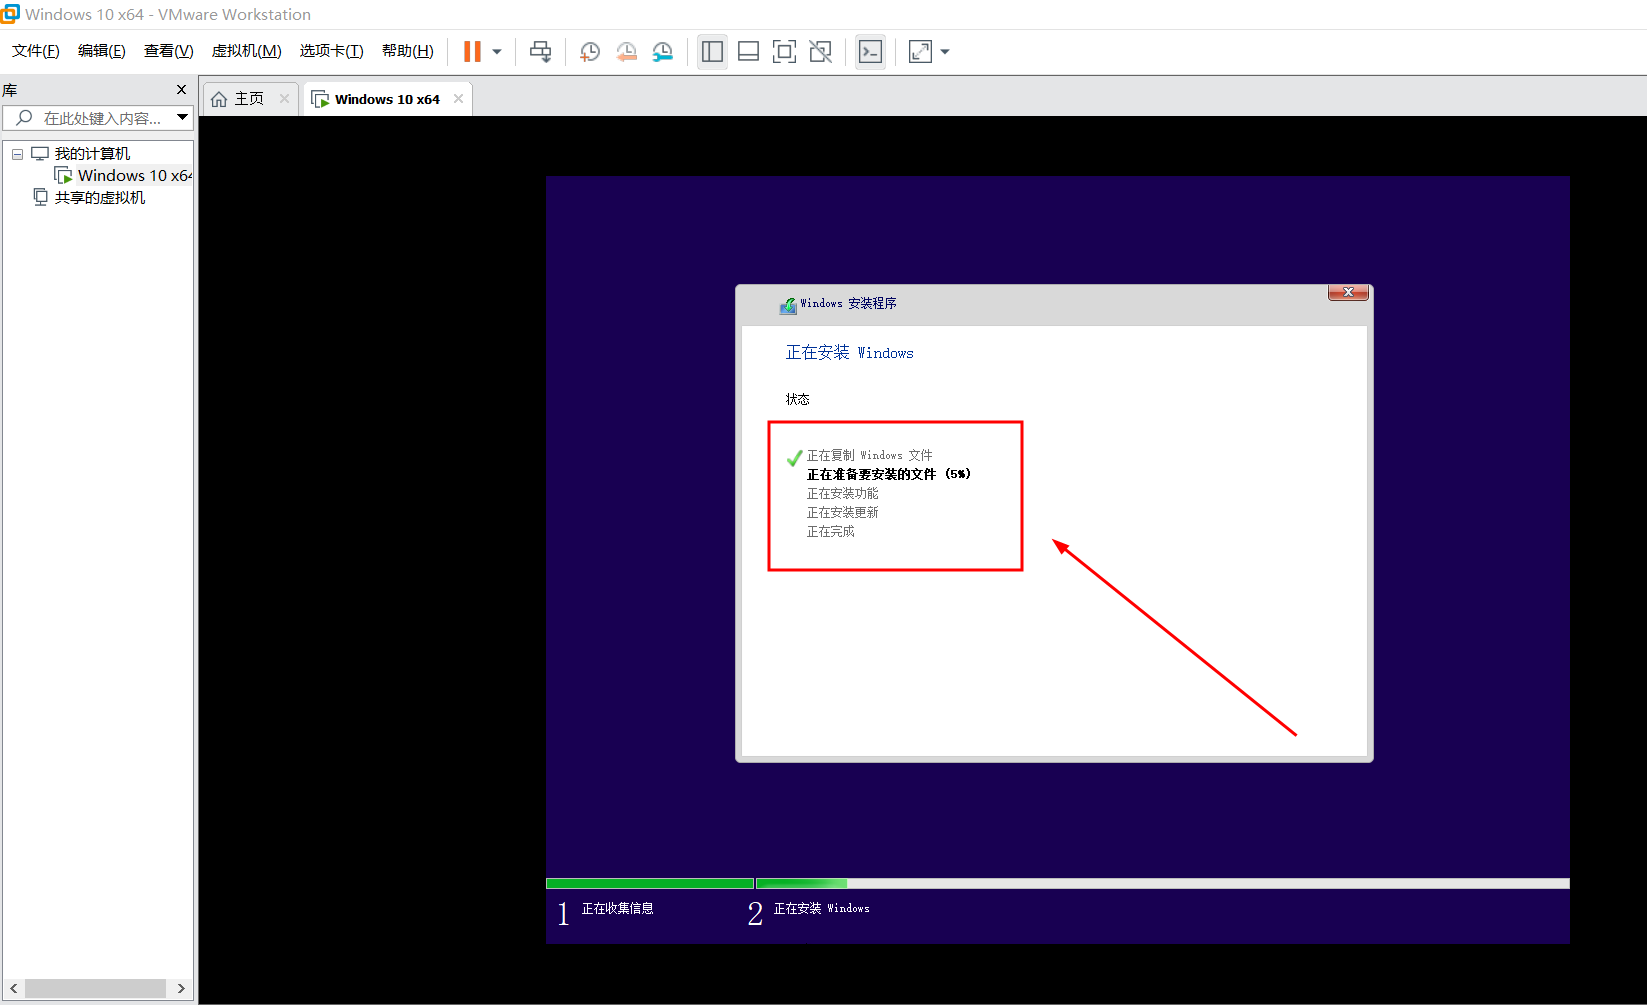Screen dimensions: 1647x1005
Task: Take a snapshot of this virtual machine
Action: pyautogui.click(x=590, y=52)
